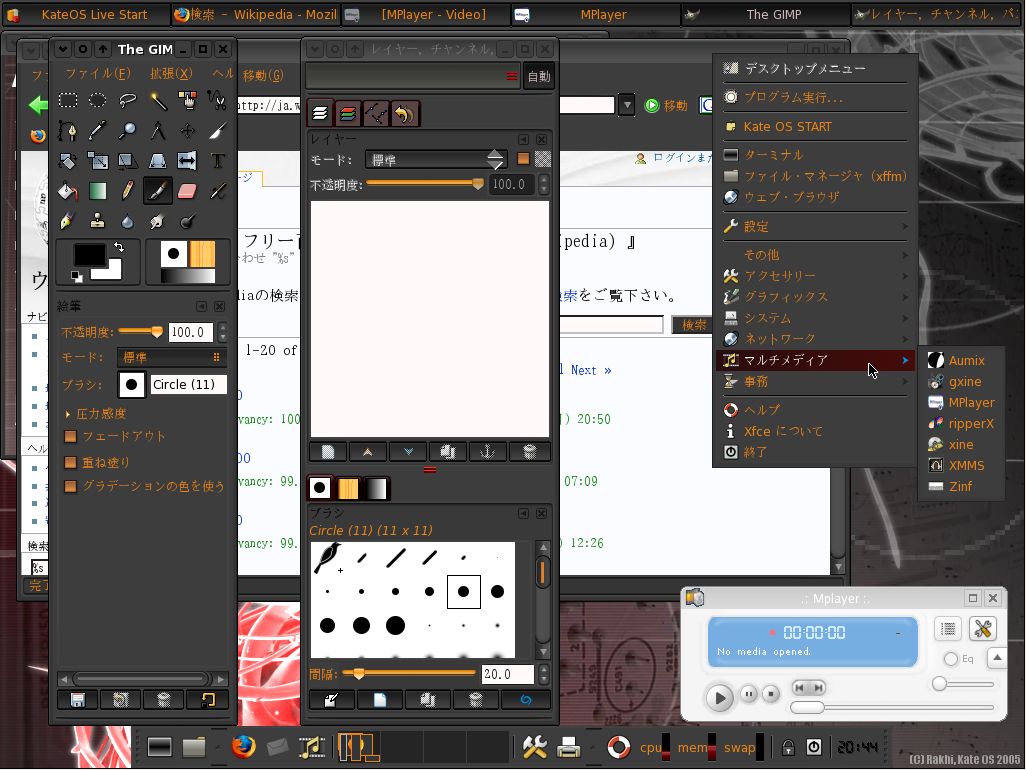Select the Move tool

click(187, 130)
